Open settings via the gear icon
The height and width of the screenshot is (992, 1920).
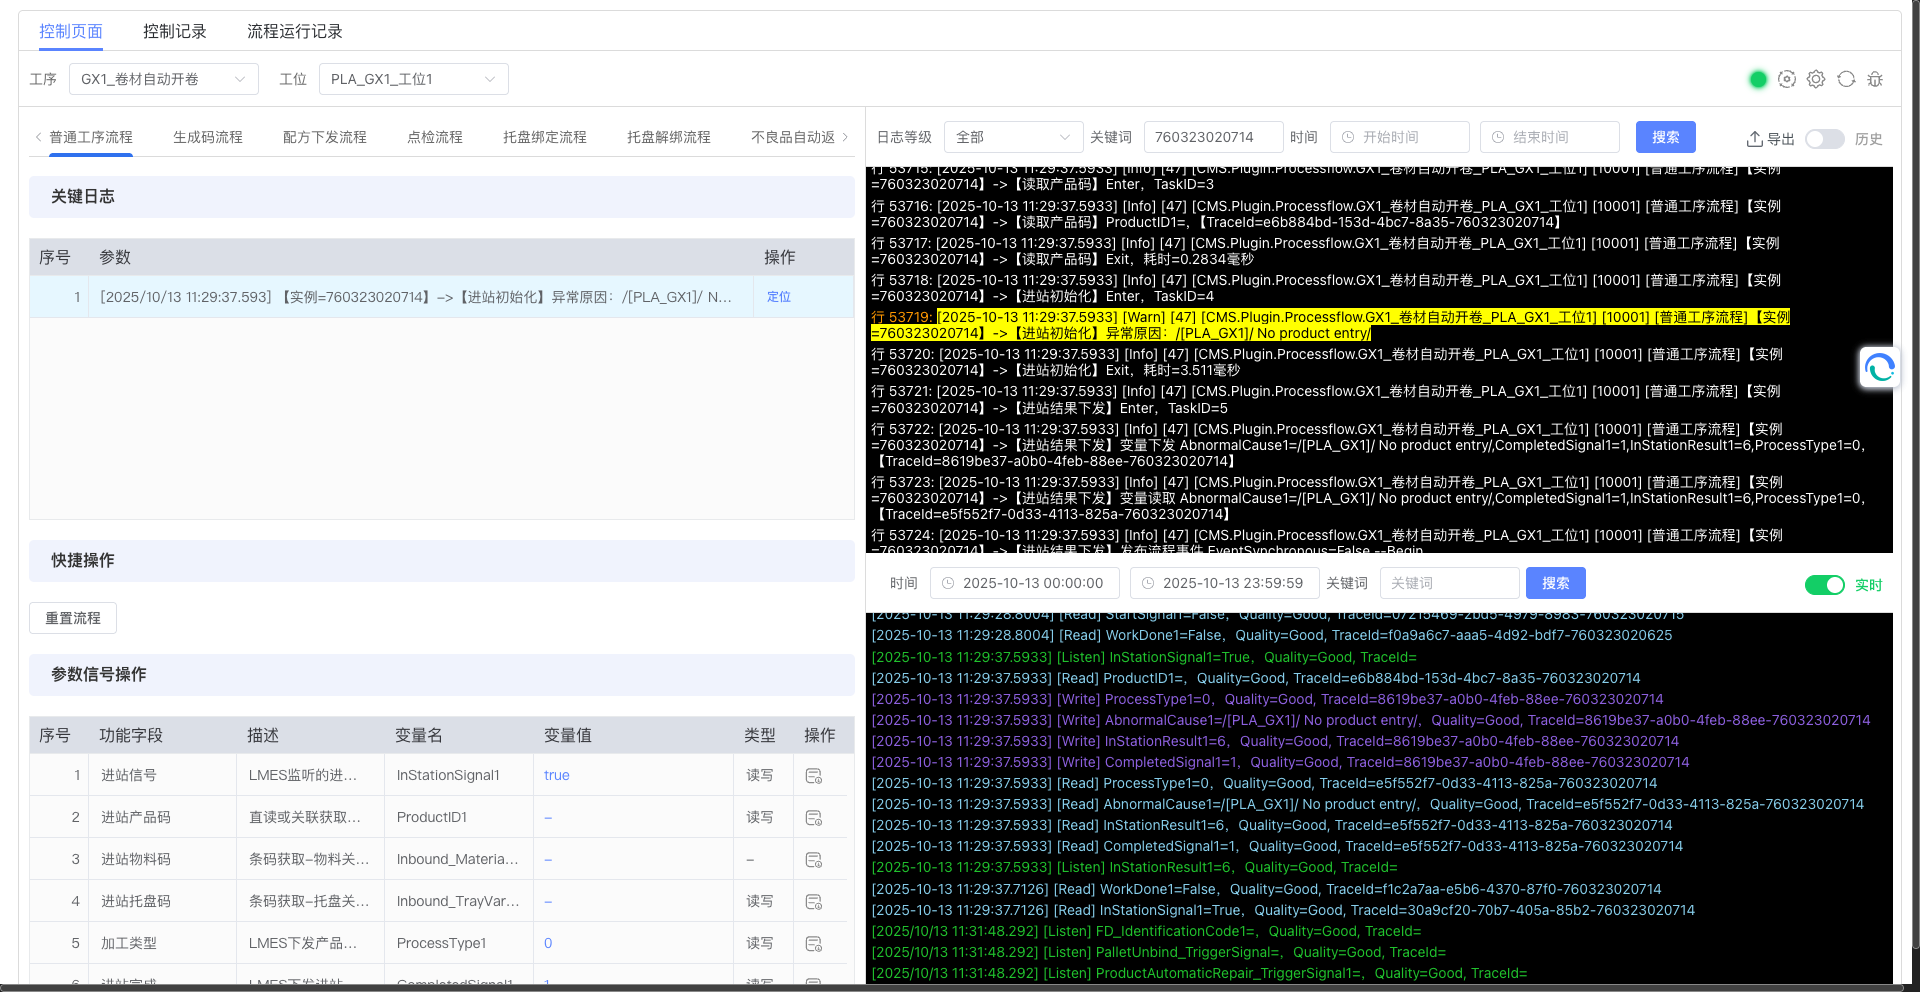click(1816, 79)
